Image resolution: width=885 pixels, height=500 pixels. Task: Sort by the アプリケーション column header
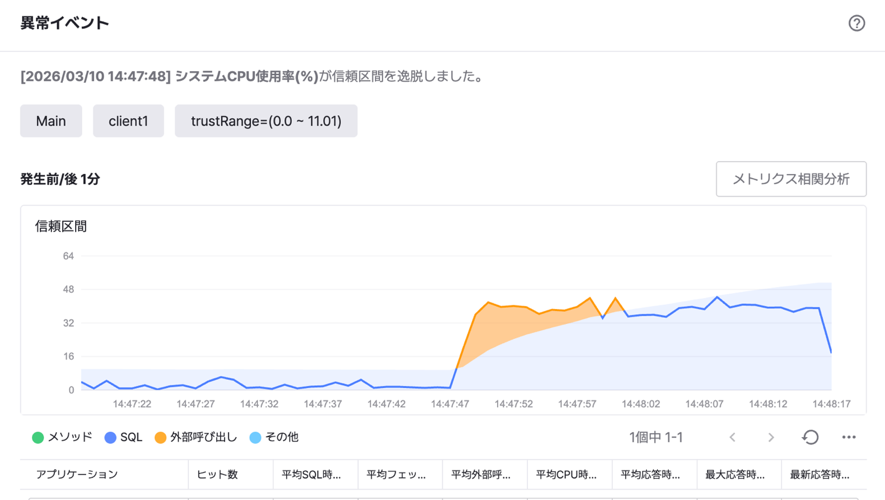click(x=77, y=474)
